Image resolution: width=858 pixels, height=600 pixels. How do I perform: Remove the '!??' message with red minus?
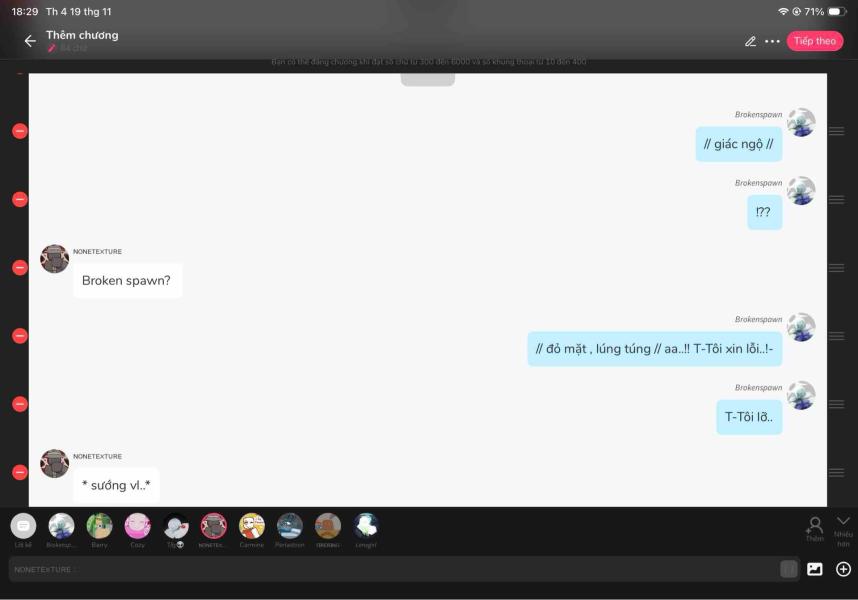[x=19, y=199]
